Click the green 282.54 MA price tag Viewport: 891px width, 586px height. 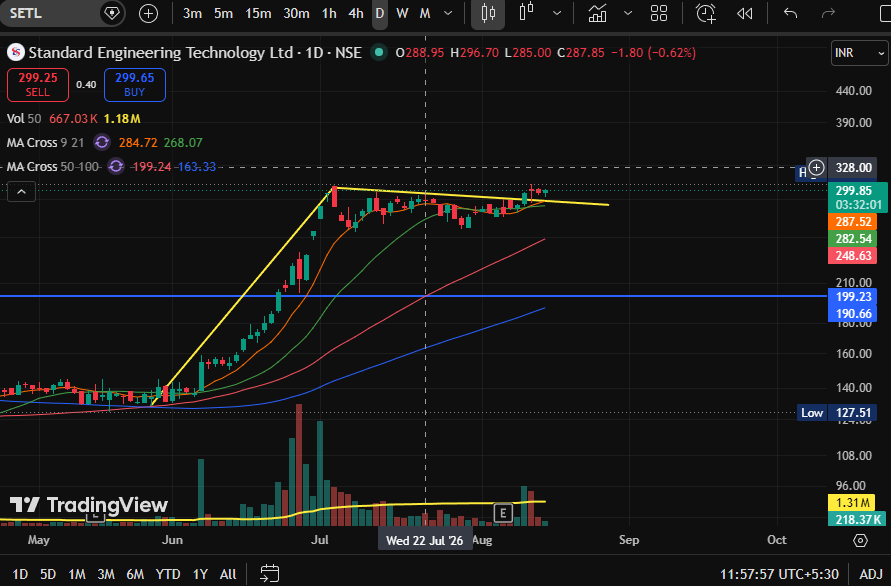pyautogui.click(x=853, y=239)
